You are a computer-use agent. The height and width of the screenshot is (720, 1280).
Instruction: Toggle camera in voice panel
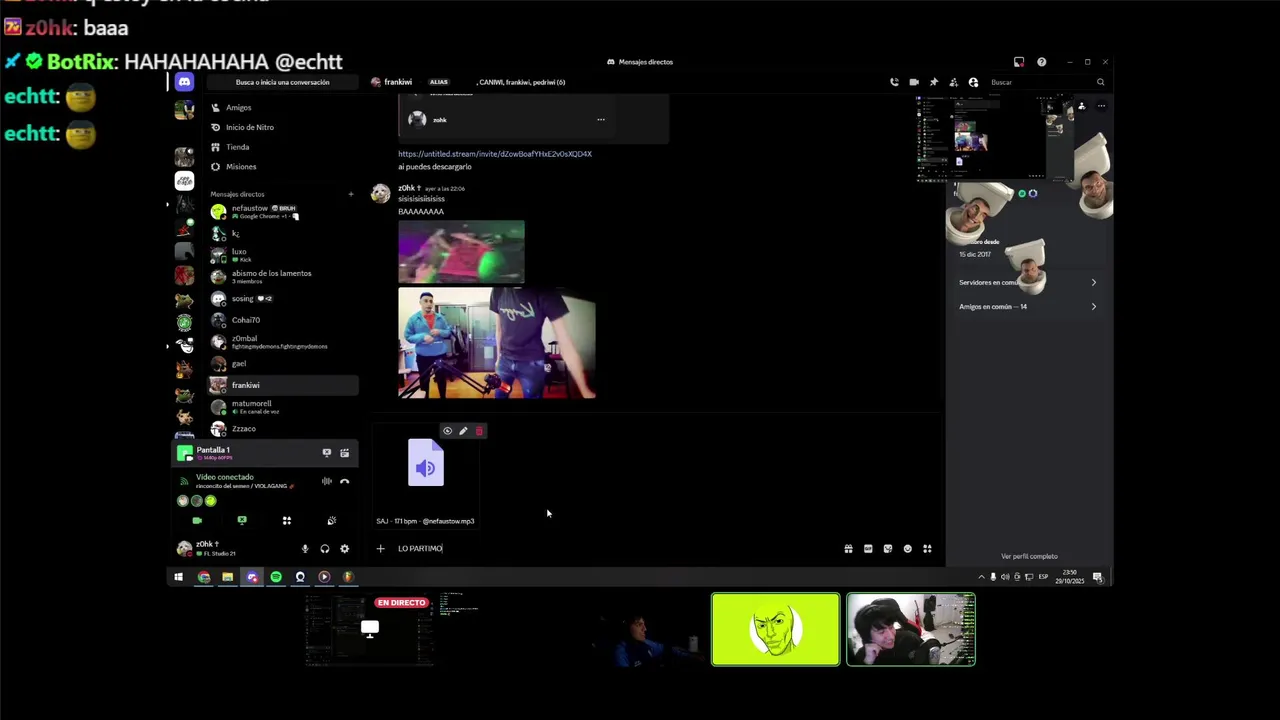tap(197, 520)
